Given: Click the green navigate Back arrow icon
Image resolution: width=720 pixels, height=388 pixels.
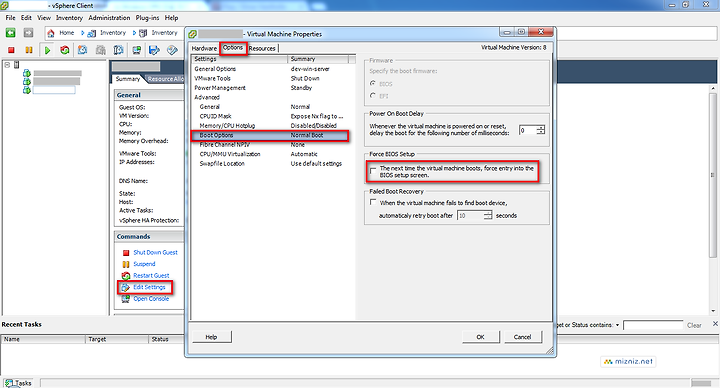Looking at the screenshot, I should tap(11, 33).
